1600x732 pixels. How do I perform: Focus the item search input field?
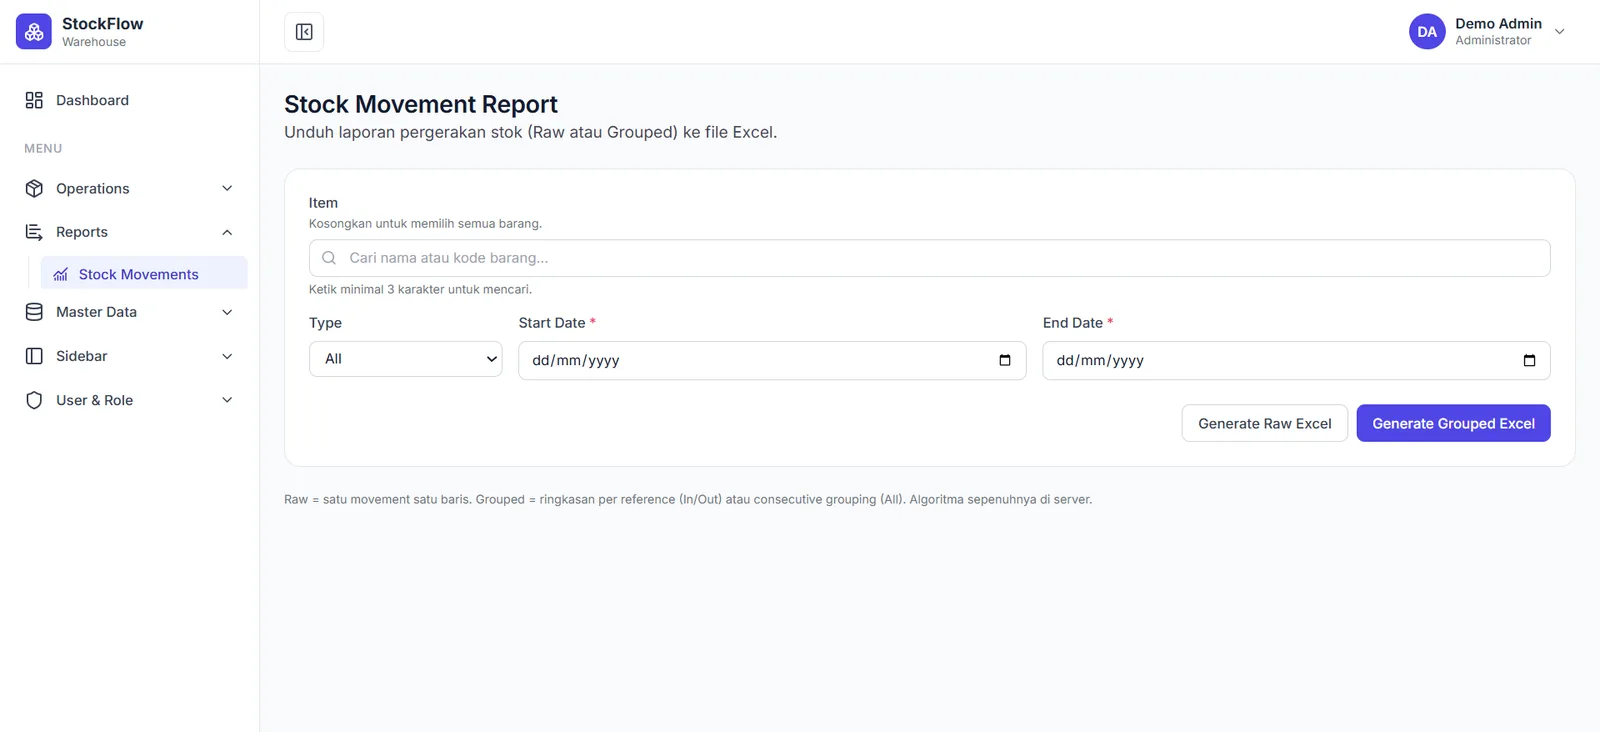point(929,258)
